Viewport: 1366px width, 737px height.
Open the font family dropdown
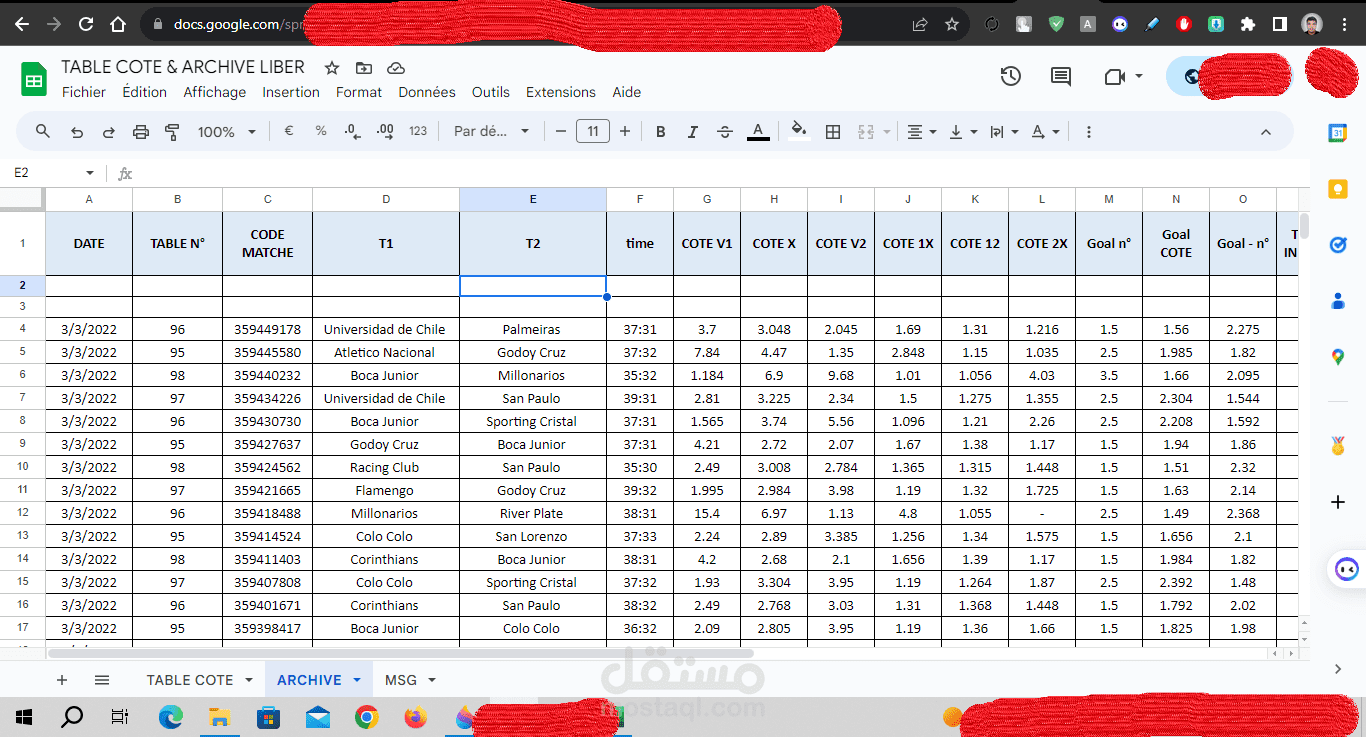click(x=492, y=131)
